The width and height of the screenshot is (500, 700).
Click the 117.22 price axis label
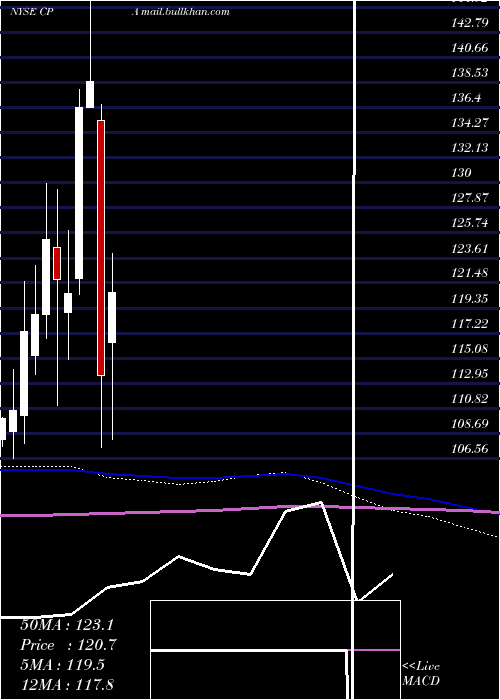[470, 323]
